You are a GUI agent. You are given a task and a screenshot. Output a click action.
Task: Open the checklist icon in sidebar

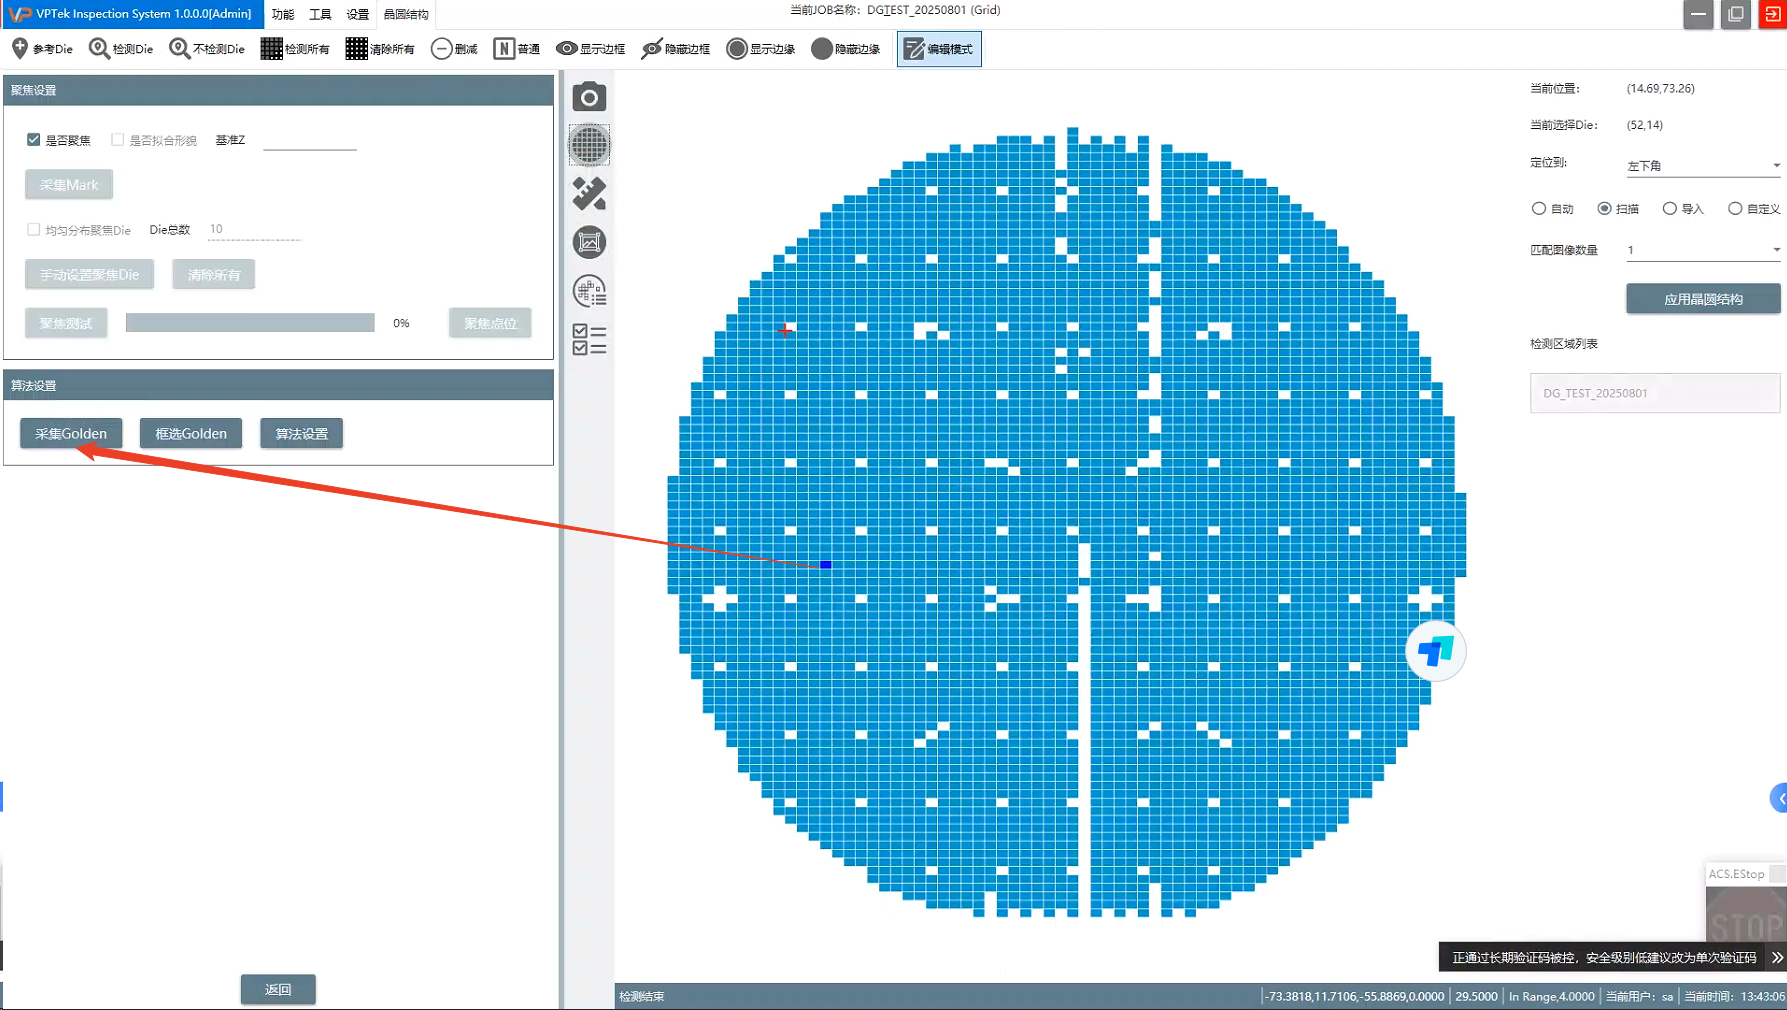[x=589, y=340]
